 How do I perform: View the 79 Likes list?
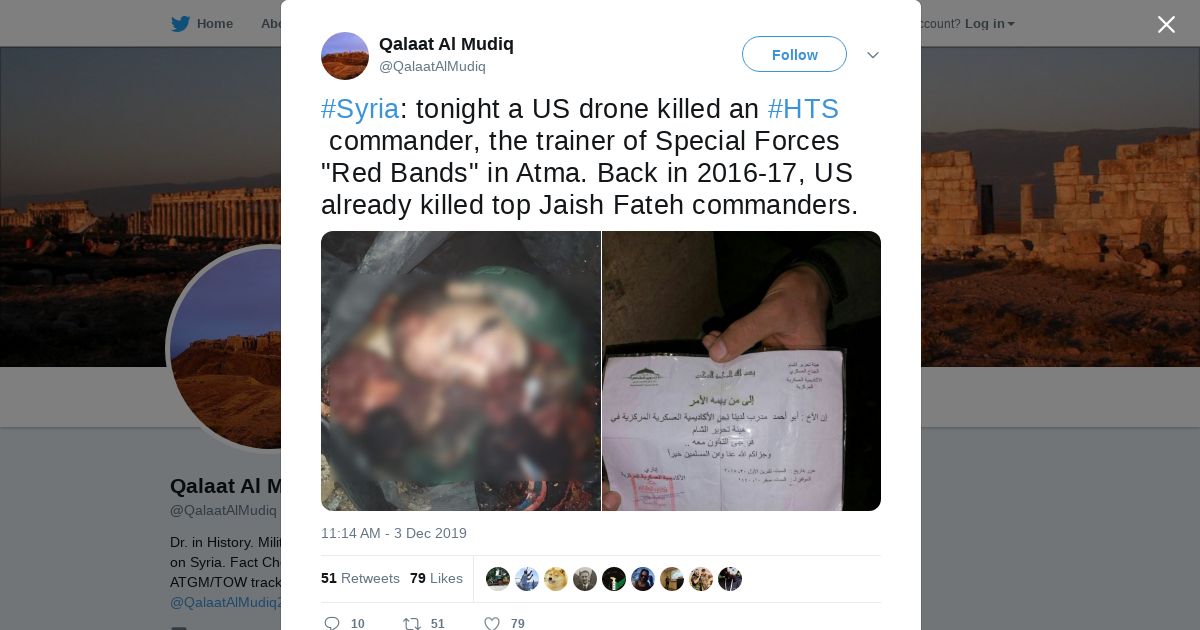pyautogui.click(x=436, y=578)
